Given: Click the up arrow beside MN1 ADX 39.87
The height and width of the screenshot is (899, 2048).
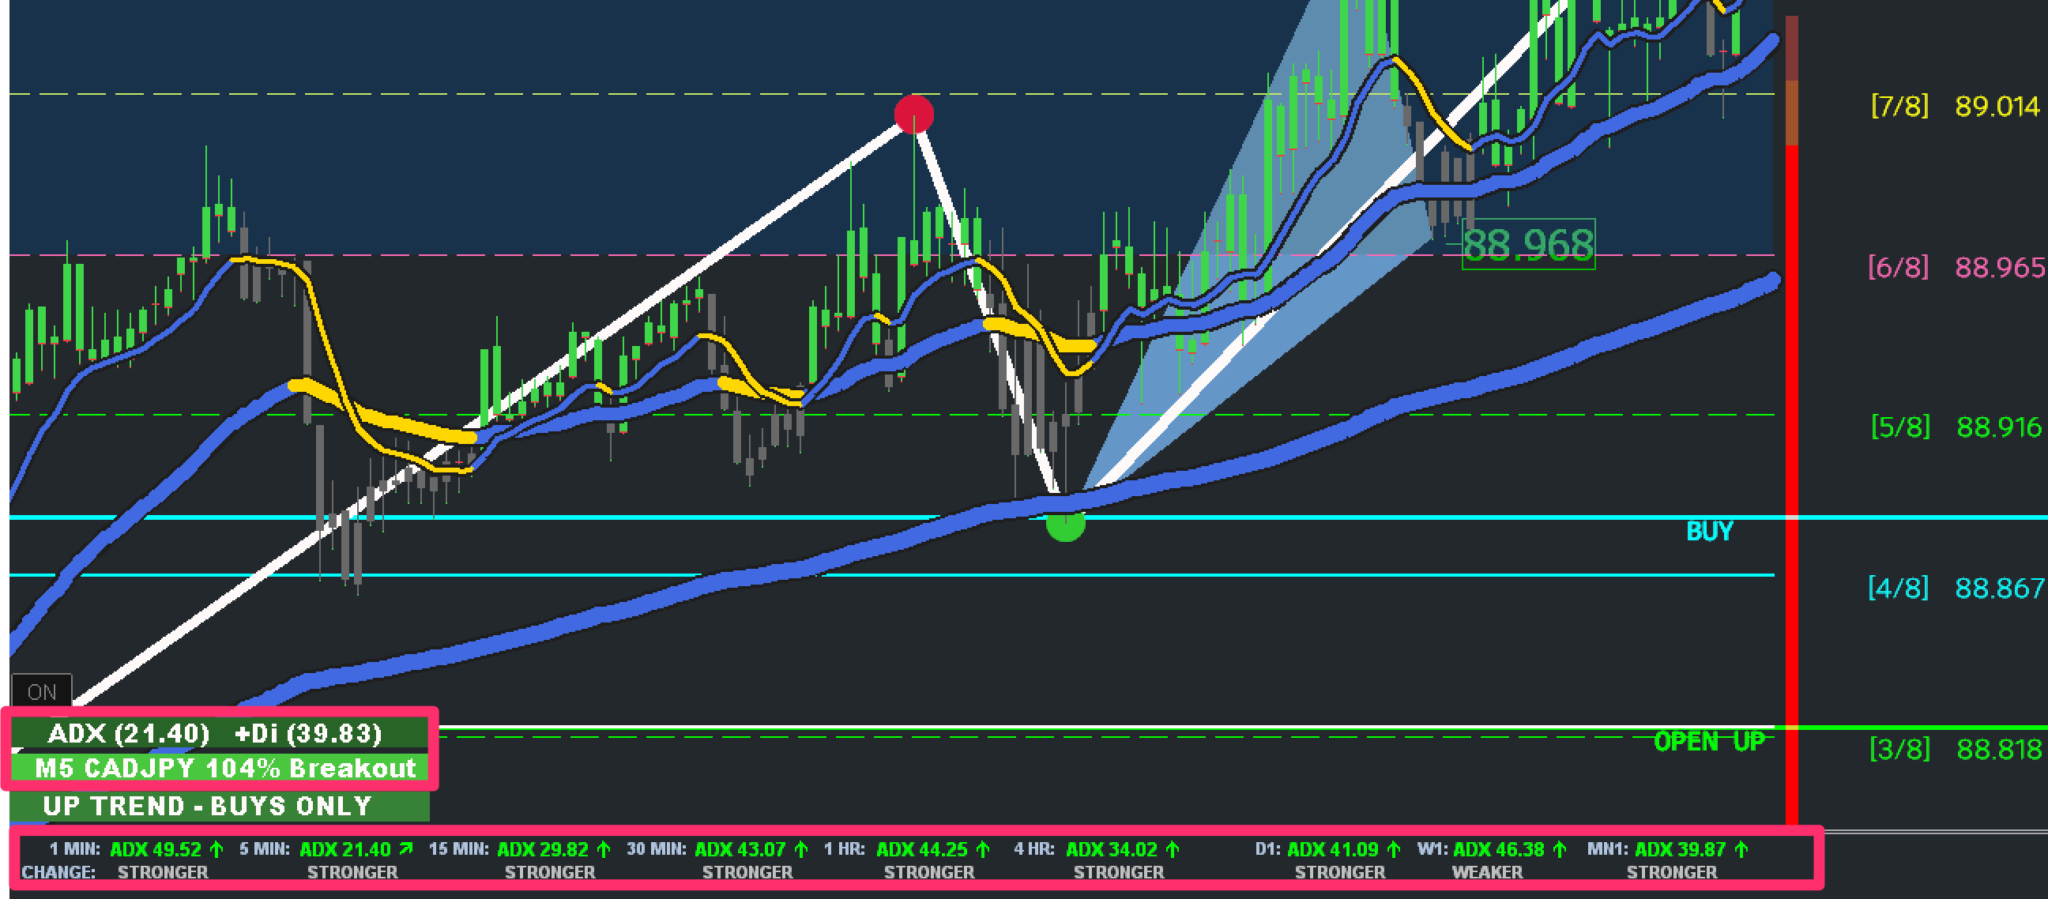Looking at the screenshot, I should tap(1742, 849).
